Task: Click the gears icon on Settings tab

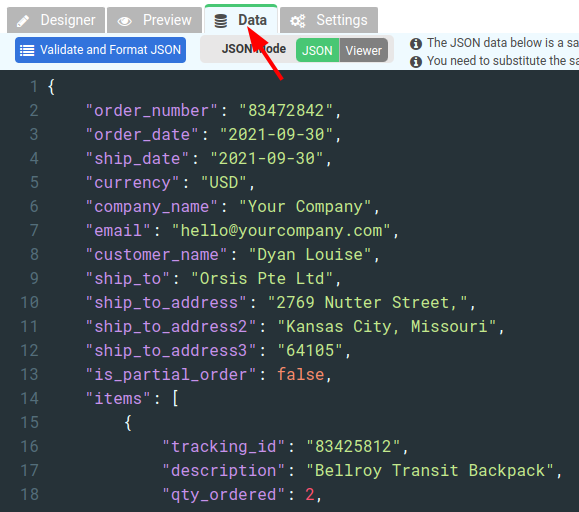Action: pyautogui.click(x=298, y=21)
